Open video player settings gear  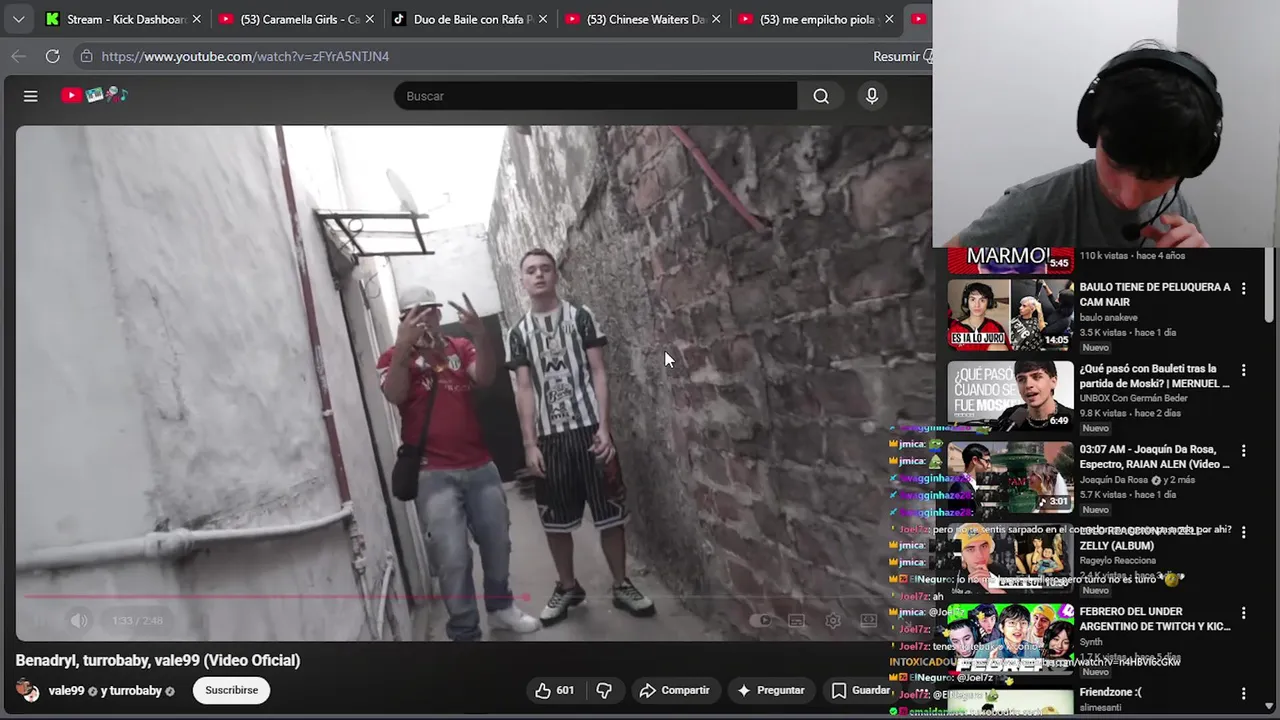(833, 620)
